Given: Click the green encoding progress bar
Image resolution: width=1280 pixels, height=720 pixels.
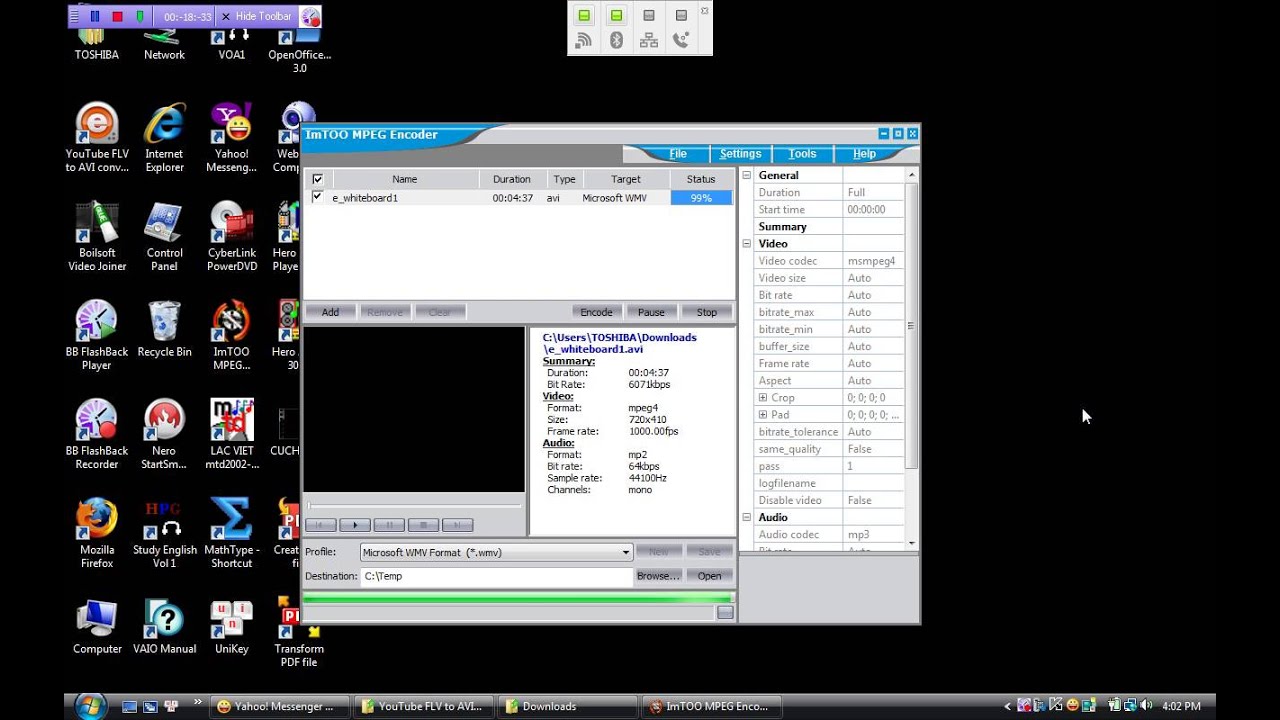Looking at the screenshot, I should point(517,599).
